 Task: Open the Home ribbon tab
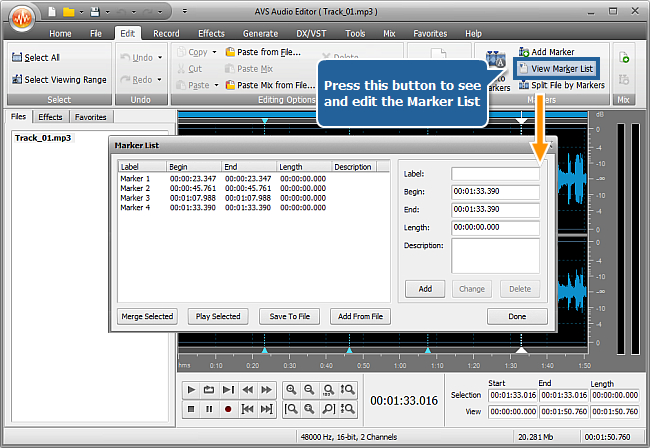coord(60,34)
